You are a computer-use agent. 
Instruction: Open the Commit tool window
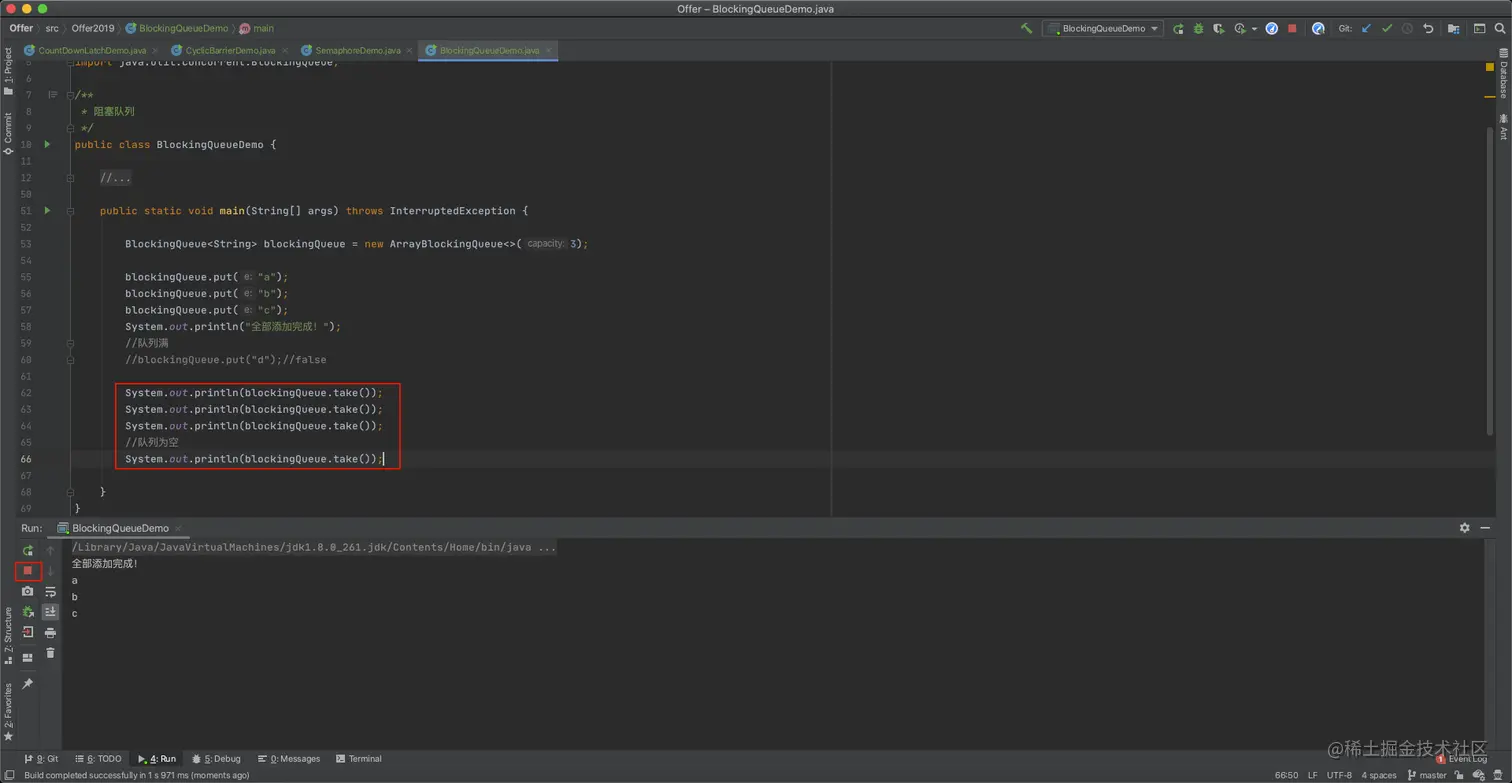(8, 134)
